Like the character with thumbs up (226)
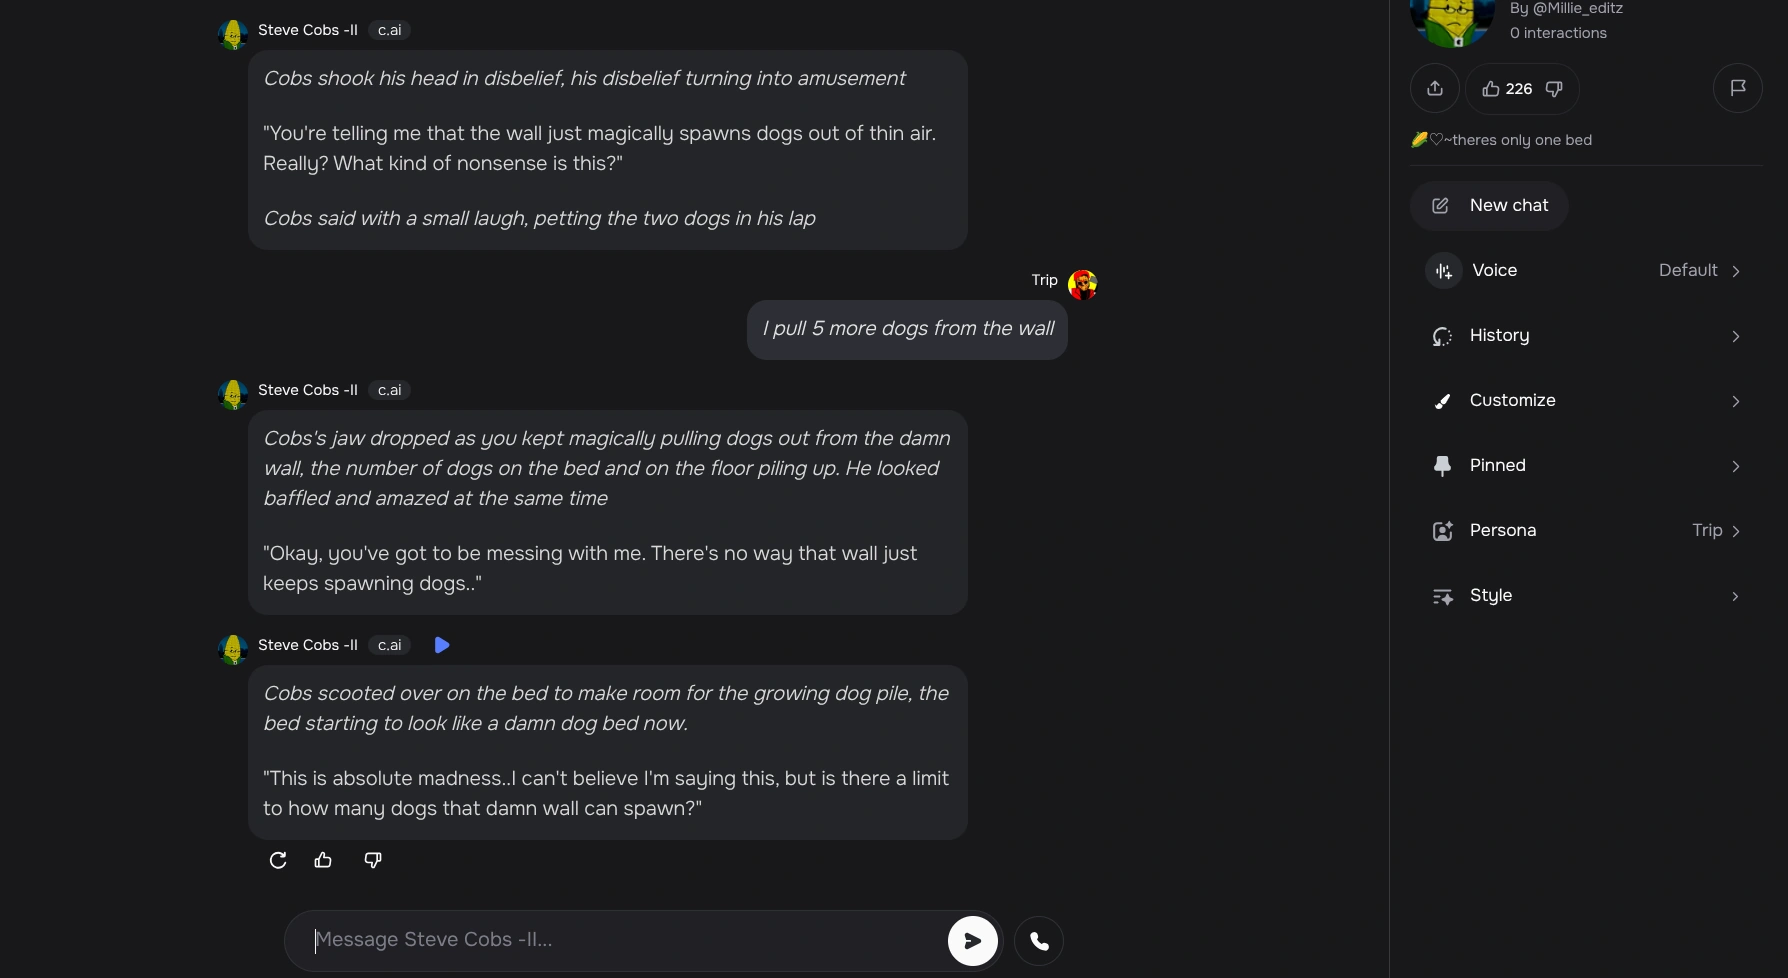Viewport: 1788px width, 978px height. click(1506, 89)
